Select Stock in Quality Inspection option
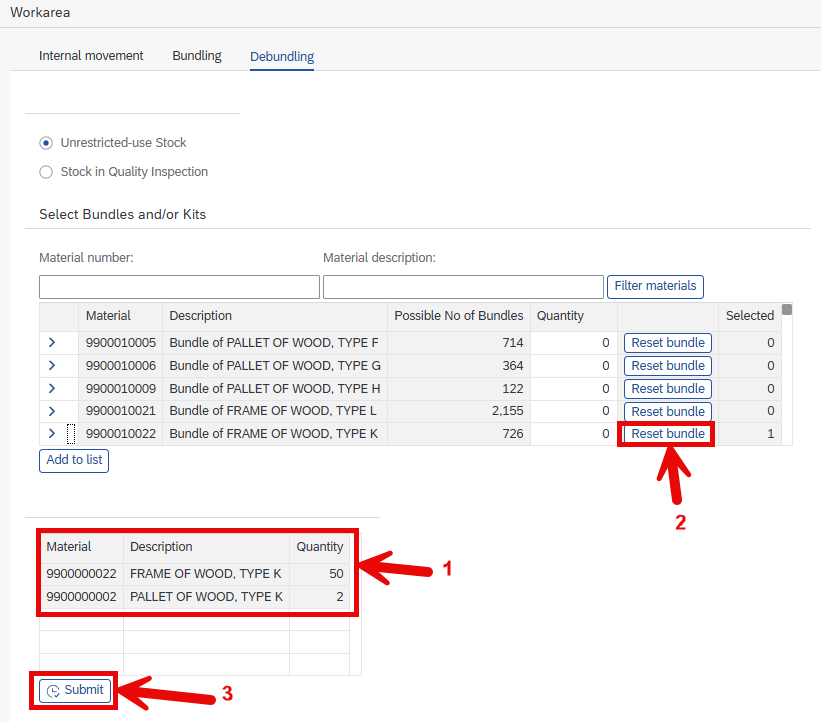The image size is (821, 722). click(x=46, y=172)
